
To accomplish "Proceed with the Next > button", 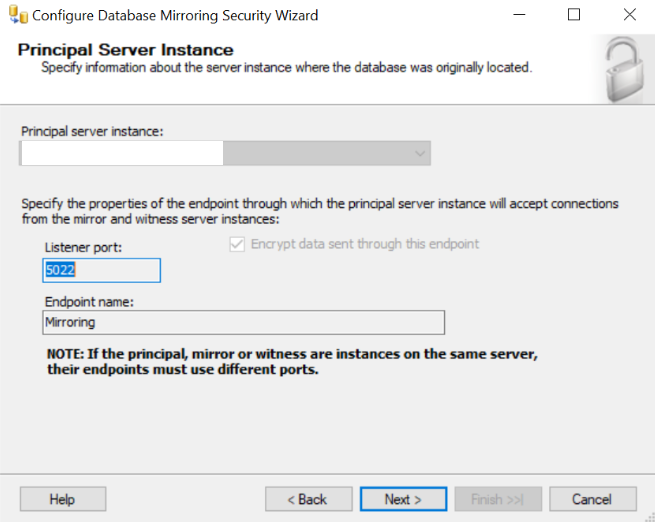I will 402,499.
